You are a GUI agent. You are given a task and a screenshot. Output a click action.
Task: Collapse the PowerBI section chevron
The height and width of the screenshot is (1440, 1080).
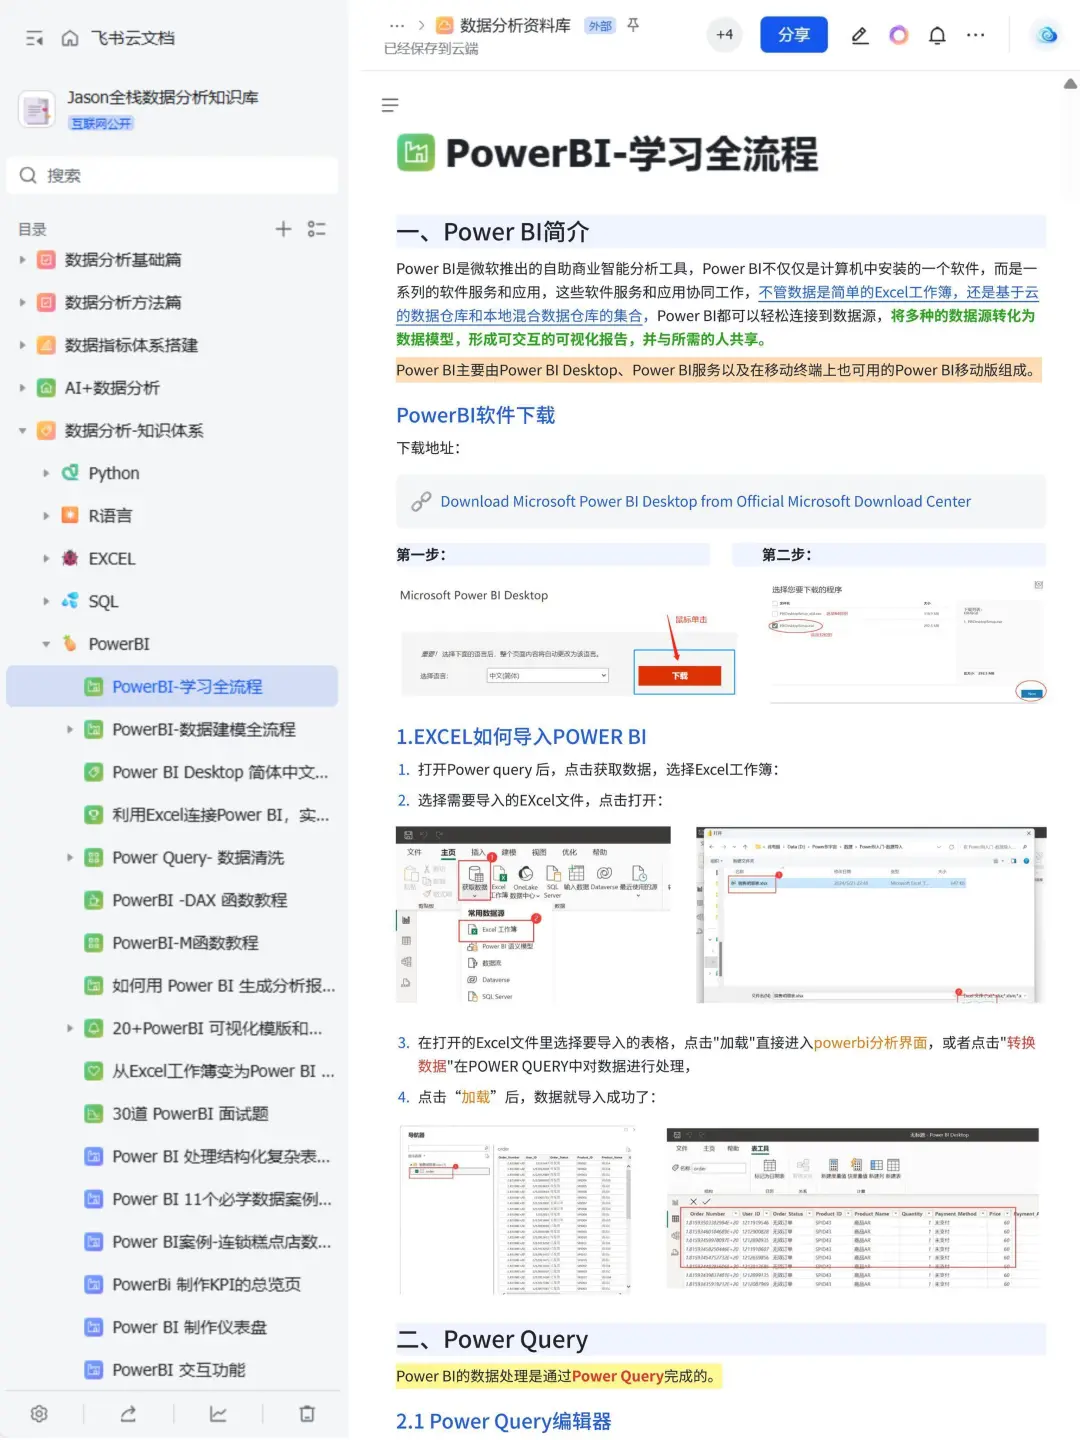coord(45,643)
